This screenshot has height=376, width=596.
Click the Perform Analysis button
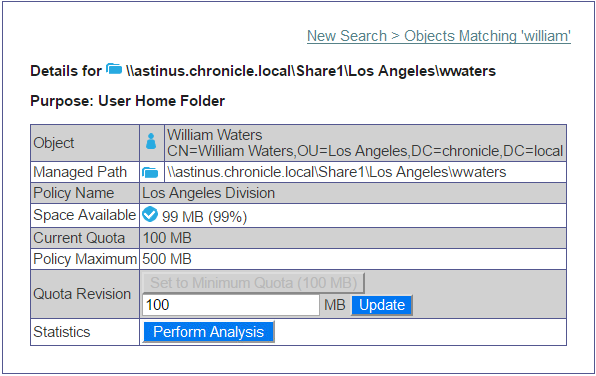[x=208, y=332]
